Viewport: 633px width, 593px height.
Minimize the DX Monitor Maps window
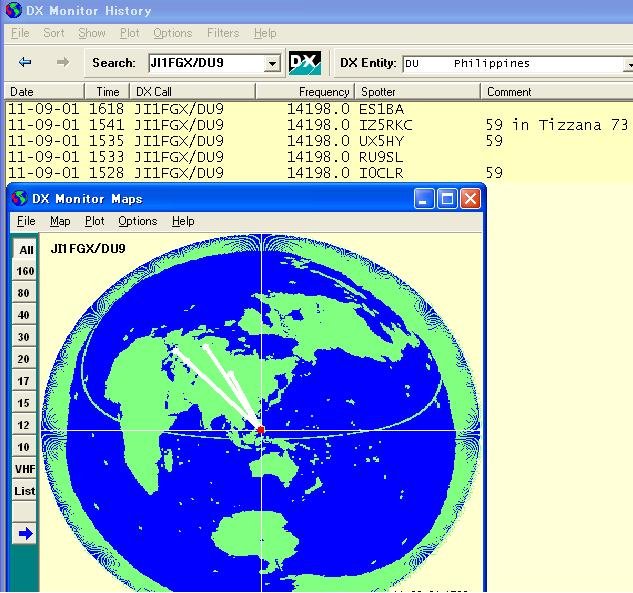pos(423,198)
